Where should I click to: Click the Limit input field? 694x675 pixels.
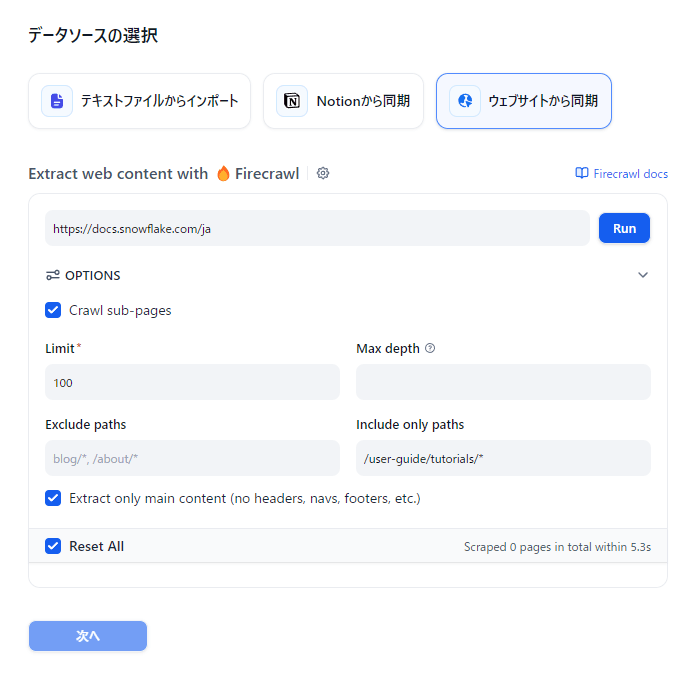click(x=193, y=382)
